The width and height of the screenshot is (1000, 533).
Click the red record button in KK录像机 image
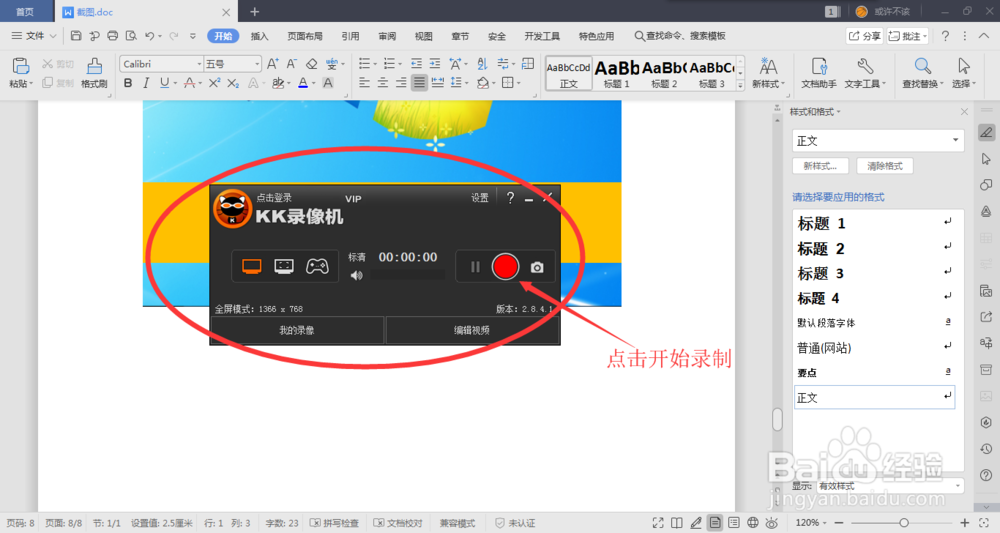point(505,266)
